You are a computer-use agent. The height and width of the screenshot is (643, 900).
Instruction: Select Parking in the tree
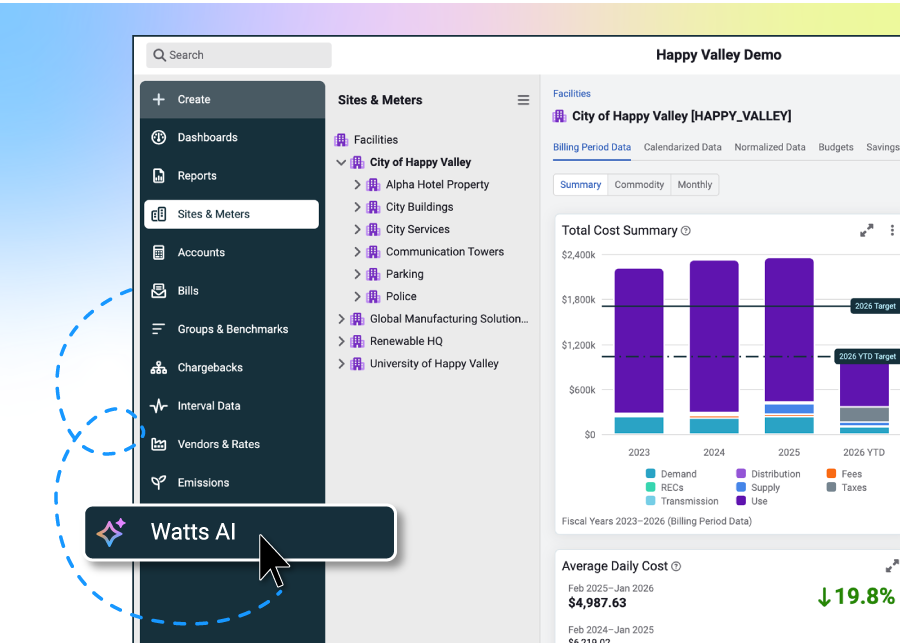[405, 274]
